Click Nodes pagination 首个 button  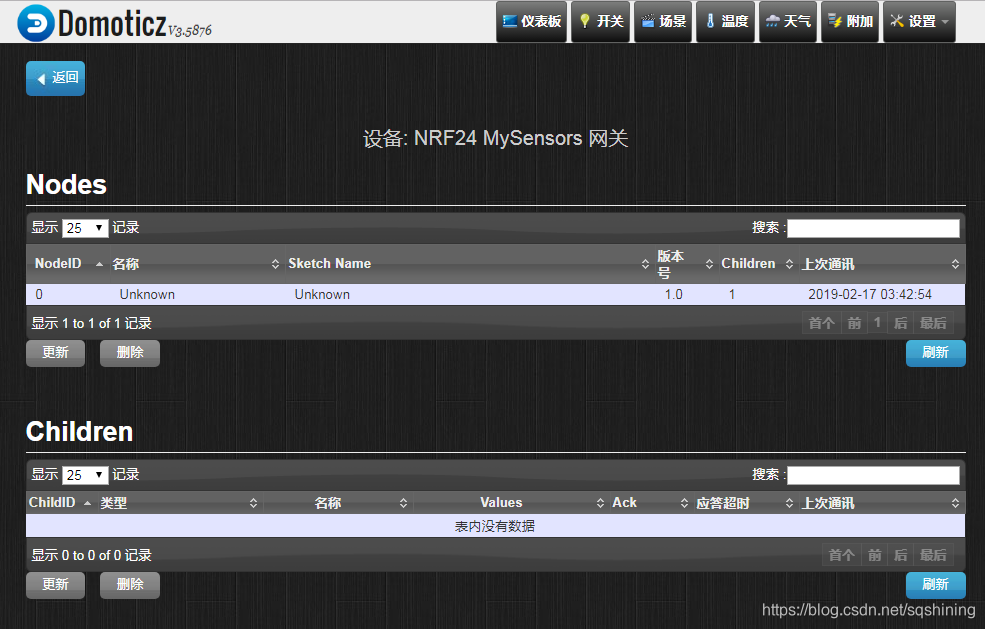pos(821,323)
